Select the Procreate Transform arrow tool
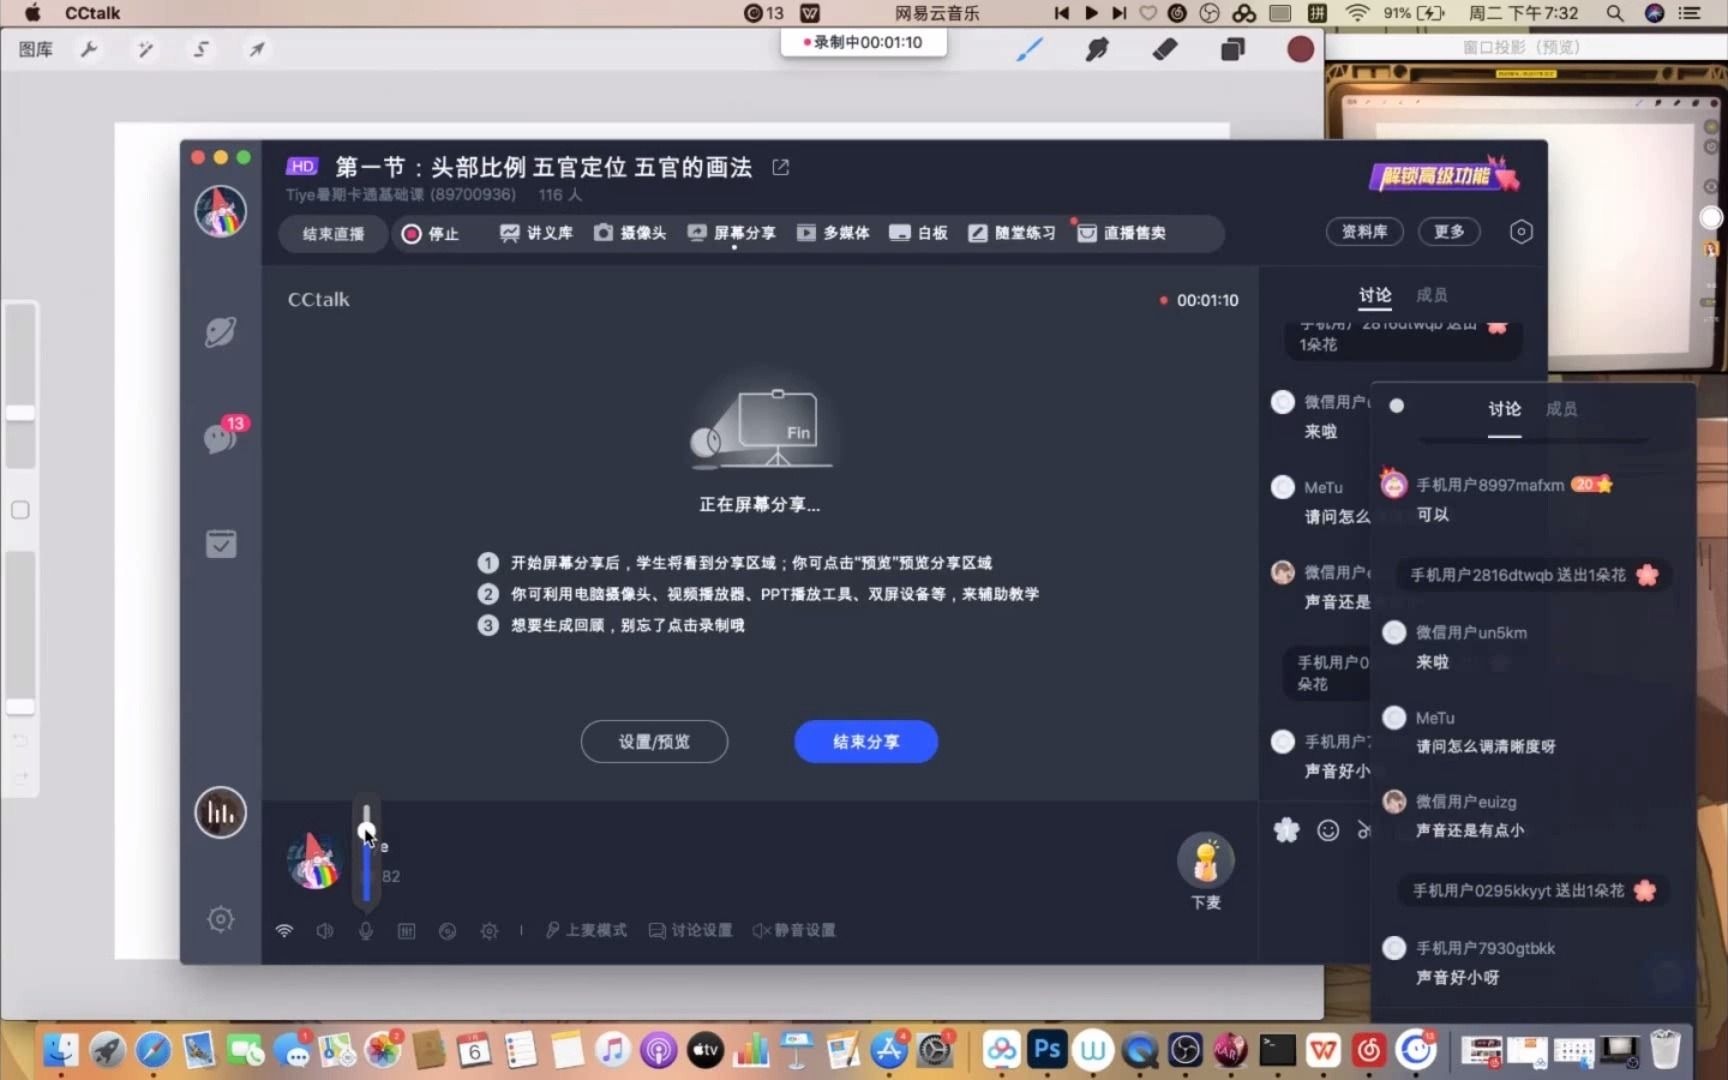The image size is (1728, 1080). 257,49
